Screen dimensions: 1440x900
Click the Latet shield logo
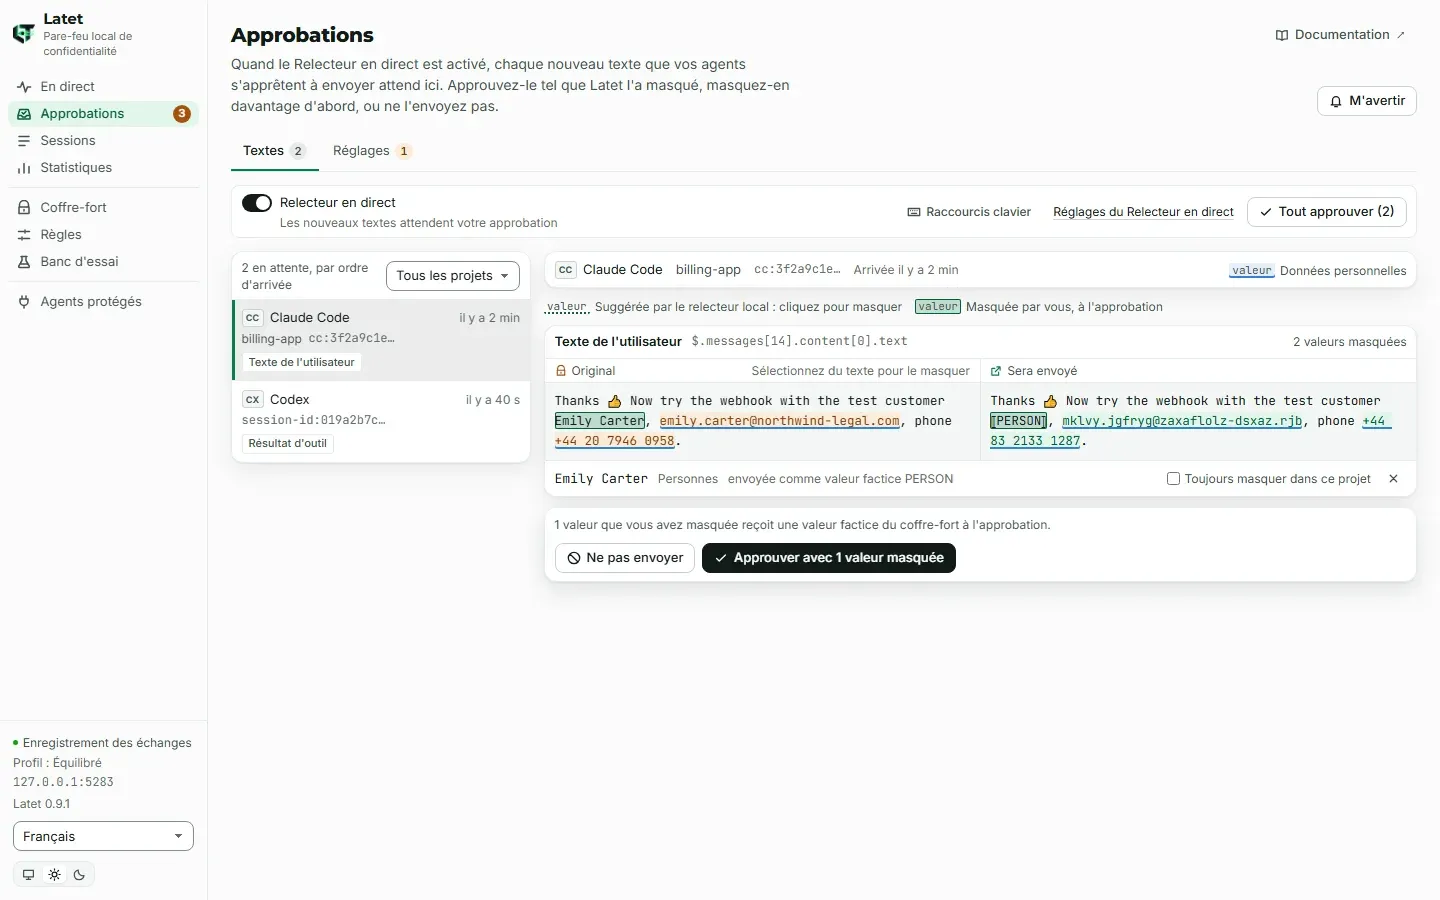(23, 34)
